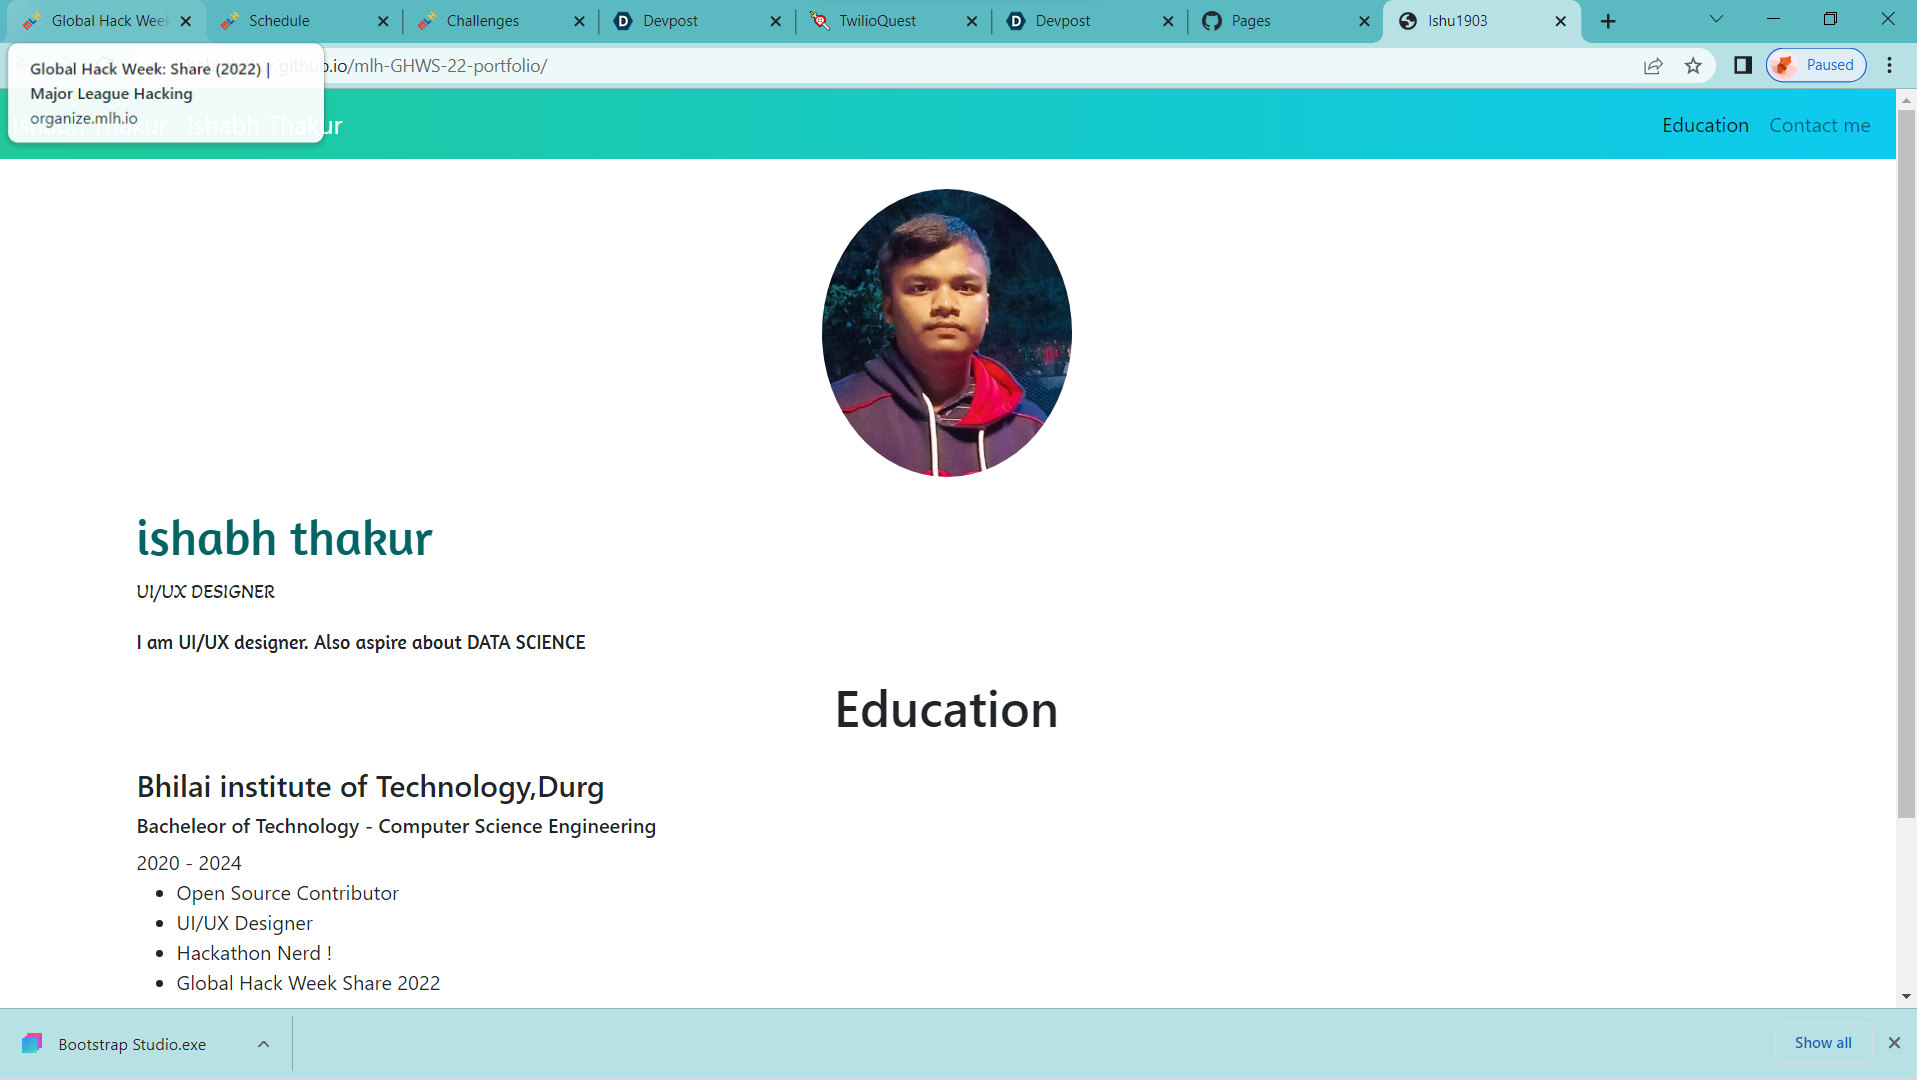
Task: Click the Hackathon Nerd ! list item
Action: [x=254, y=953]
